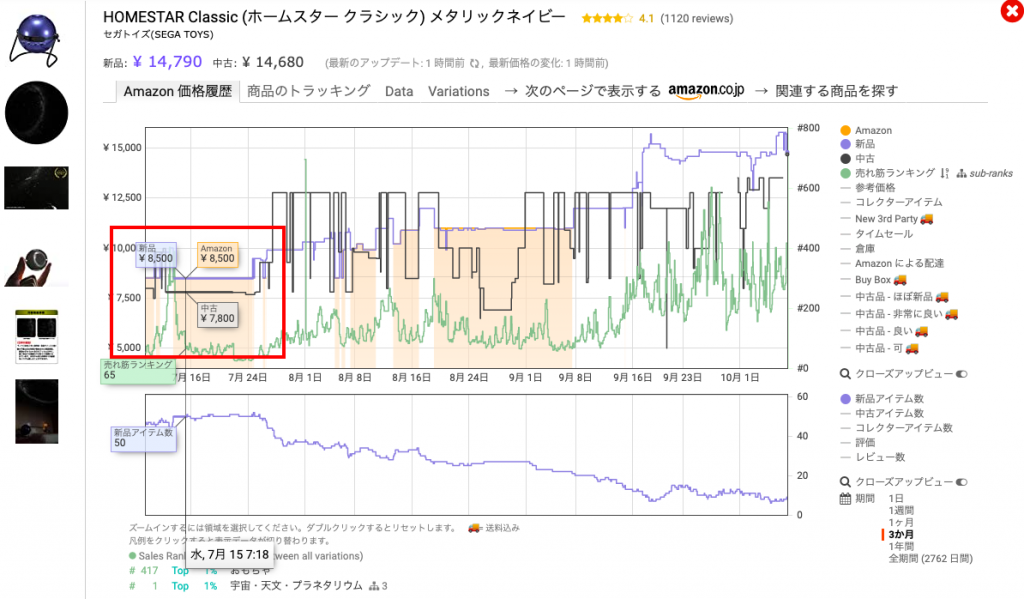This screenshot has width=1024, height=599.
Task: Select the 1年間 time range
Action: pyautogui.click(x=903, y=546)
